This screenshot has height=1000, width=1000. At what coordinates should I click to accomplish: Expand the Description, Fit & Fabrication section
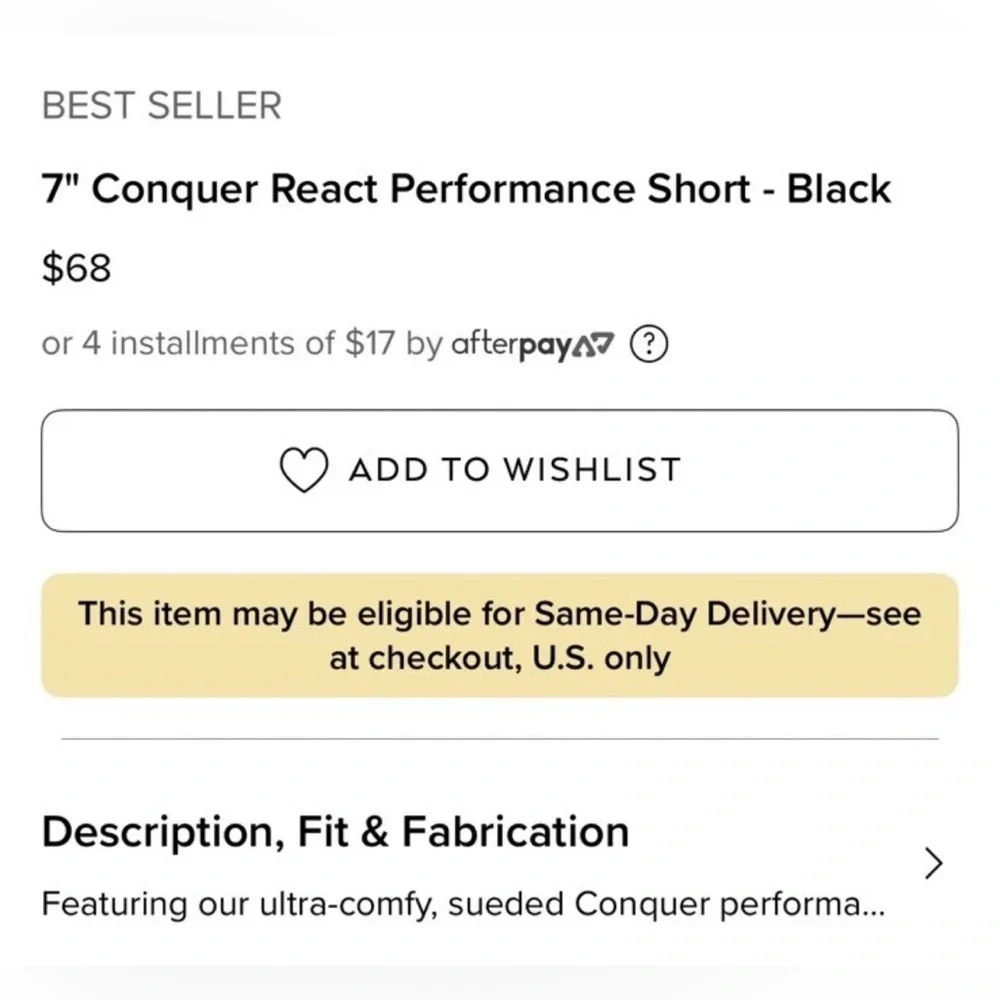(x=335, y=830)
